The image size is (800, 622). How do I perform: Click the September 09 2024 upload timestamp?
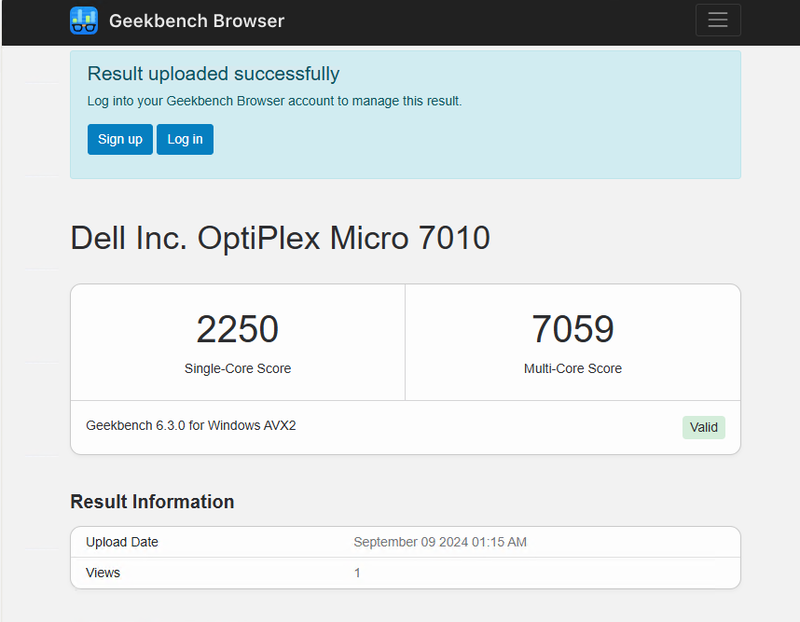[x=442, y=541]
